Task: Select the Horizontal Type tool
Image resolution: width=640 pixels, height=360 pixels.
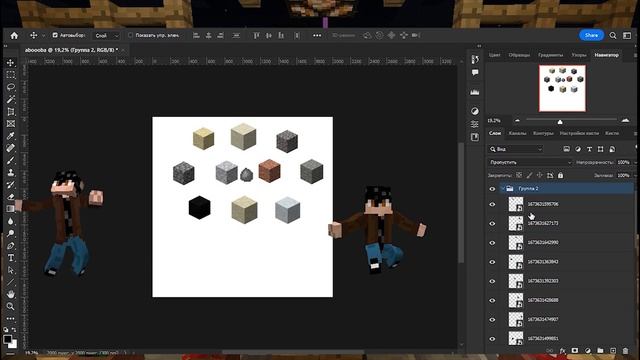Action: click(11, 258)
